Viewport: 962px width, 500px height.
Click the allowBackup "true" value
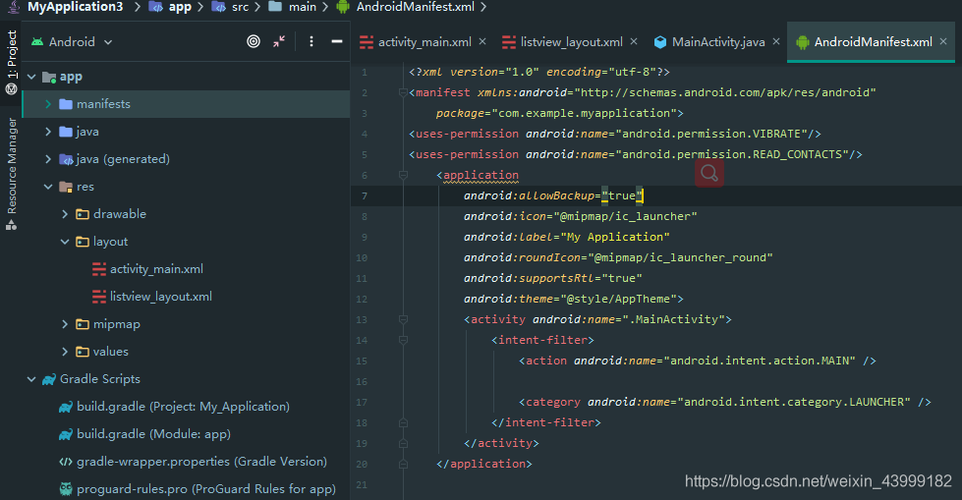click(621, 196)
